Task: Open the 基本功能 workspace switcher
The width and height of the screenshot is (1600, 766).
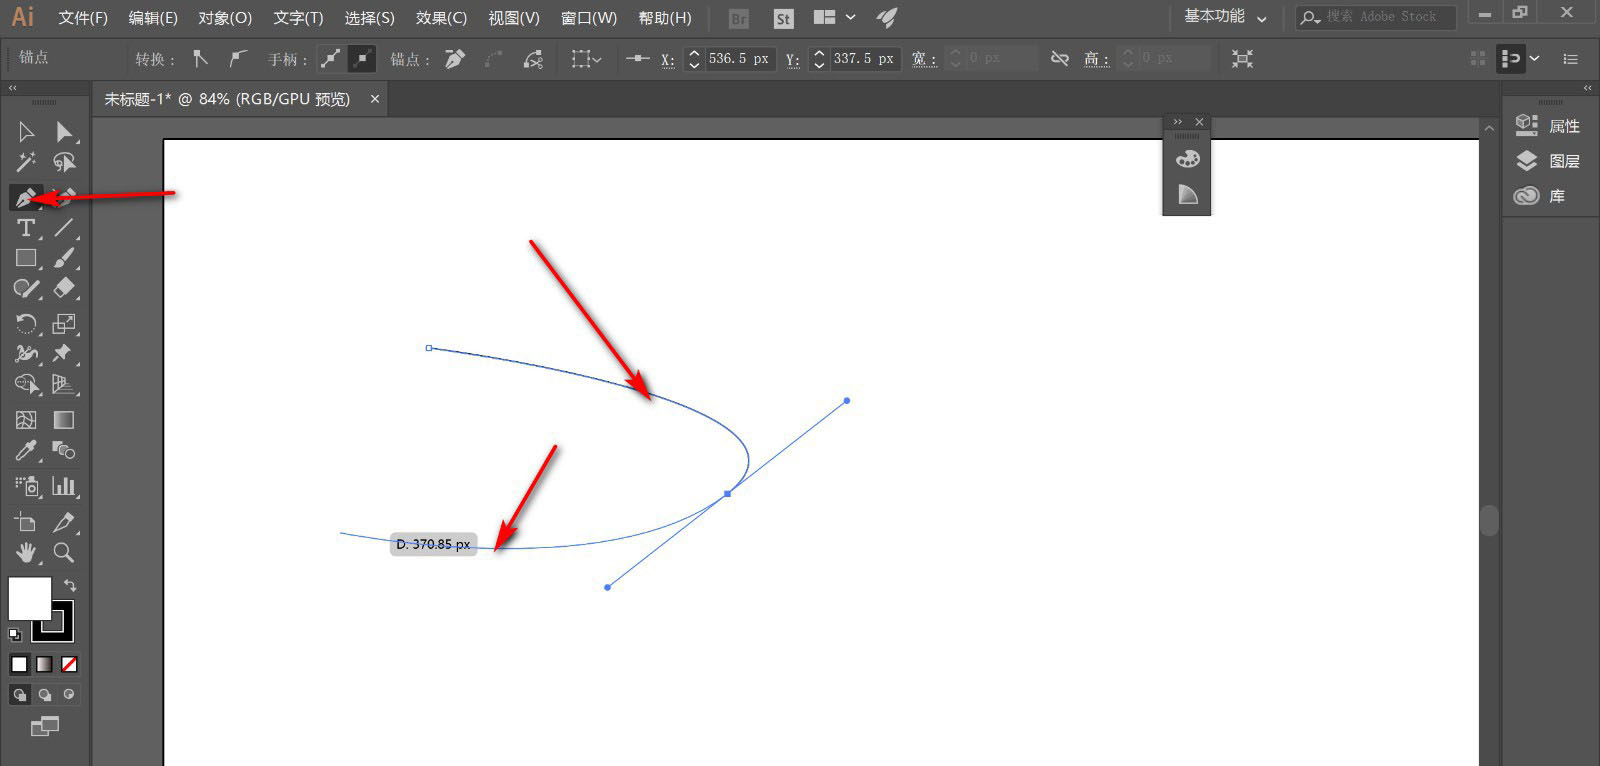Action: (1225, 17)
